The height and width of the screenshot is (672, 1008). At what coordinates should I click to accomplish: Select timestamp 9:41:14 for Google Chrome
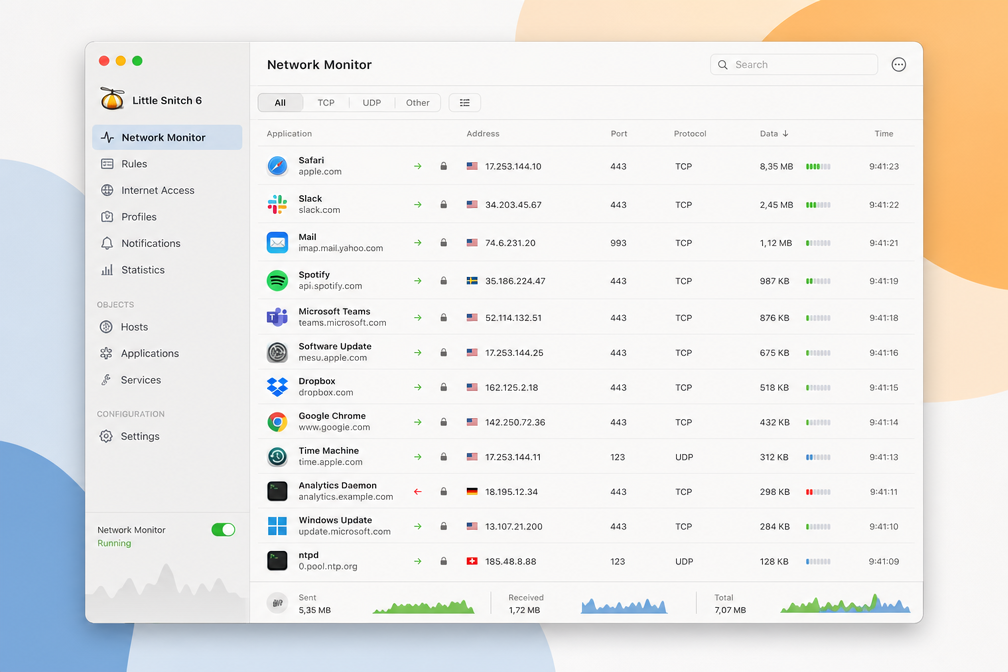point(884,422)
